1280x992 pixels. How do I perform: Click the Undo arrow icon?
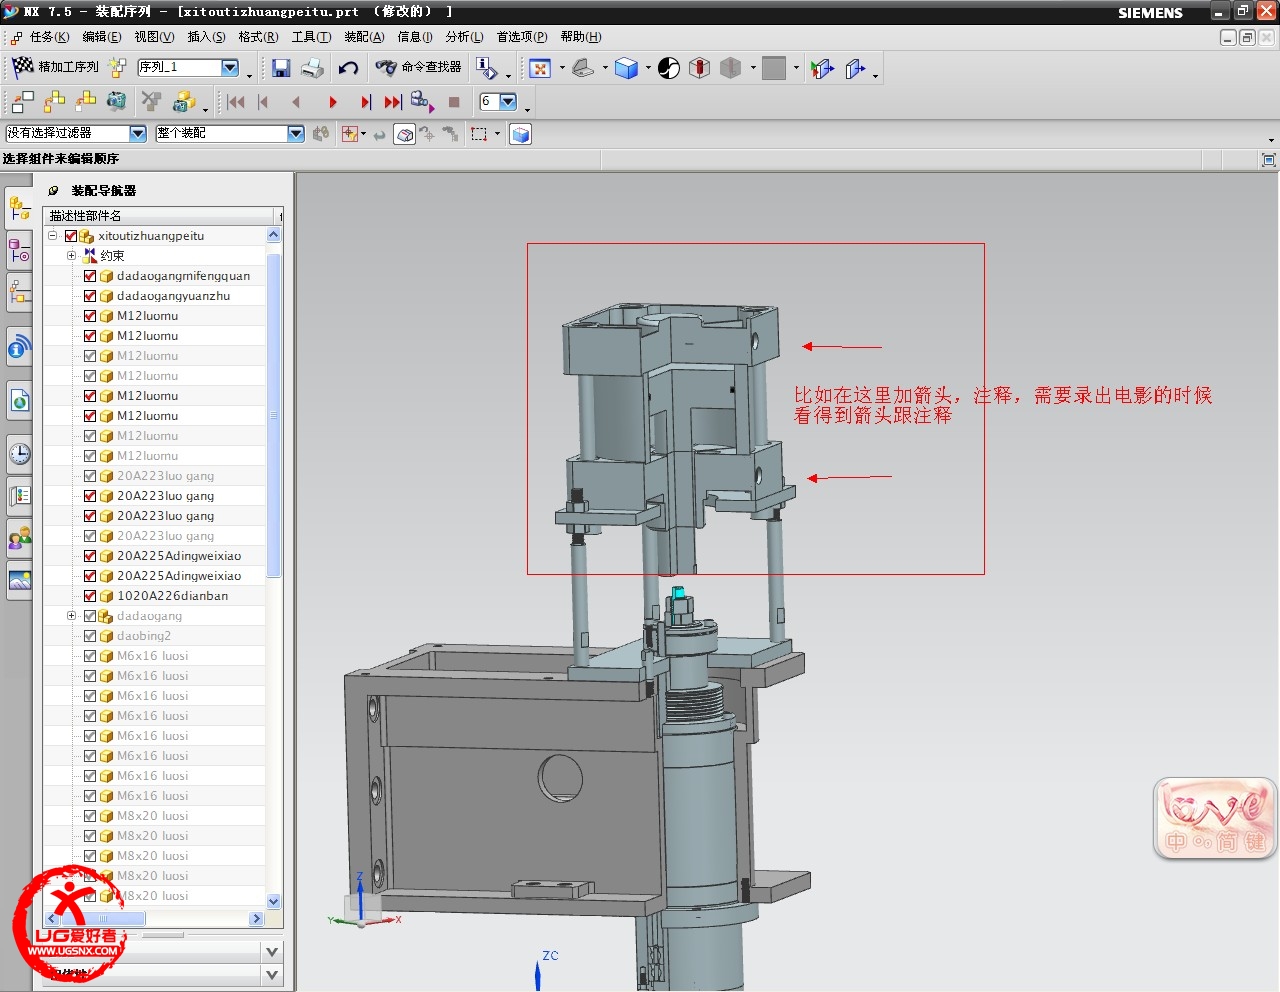(x=348, y=67)
